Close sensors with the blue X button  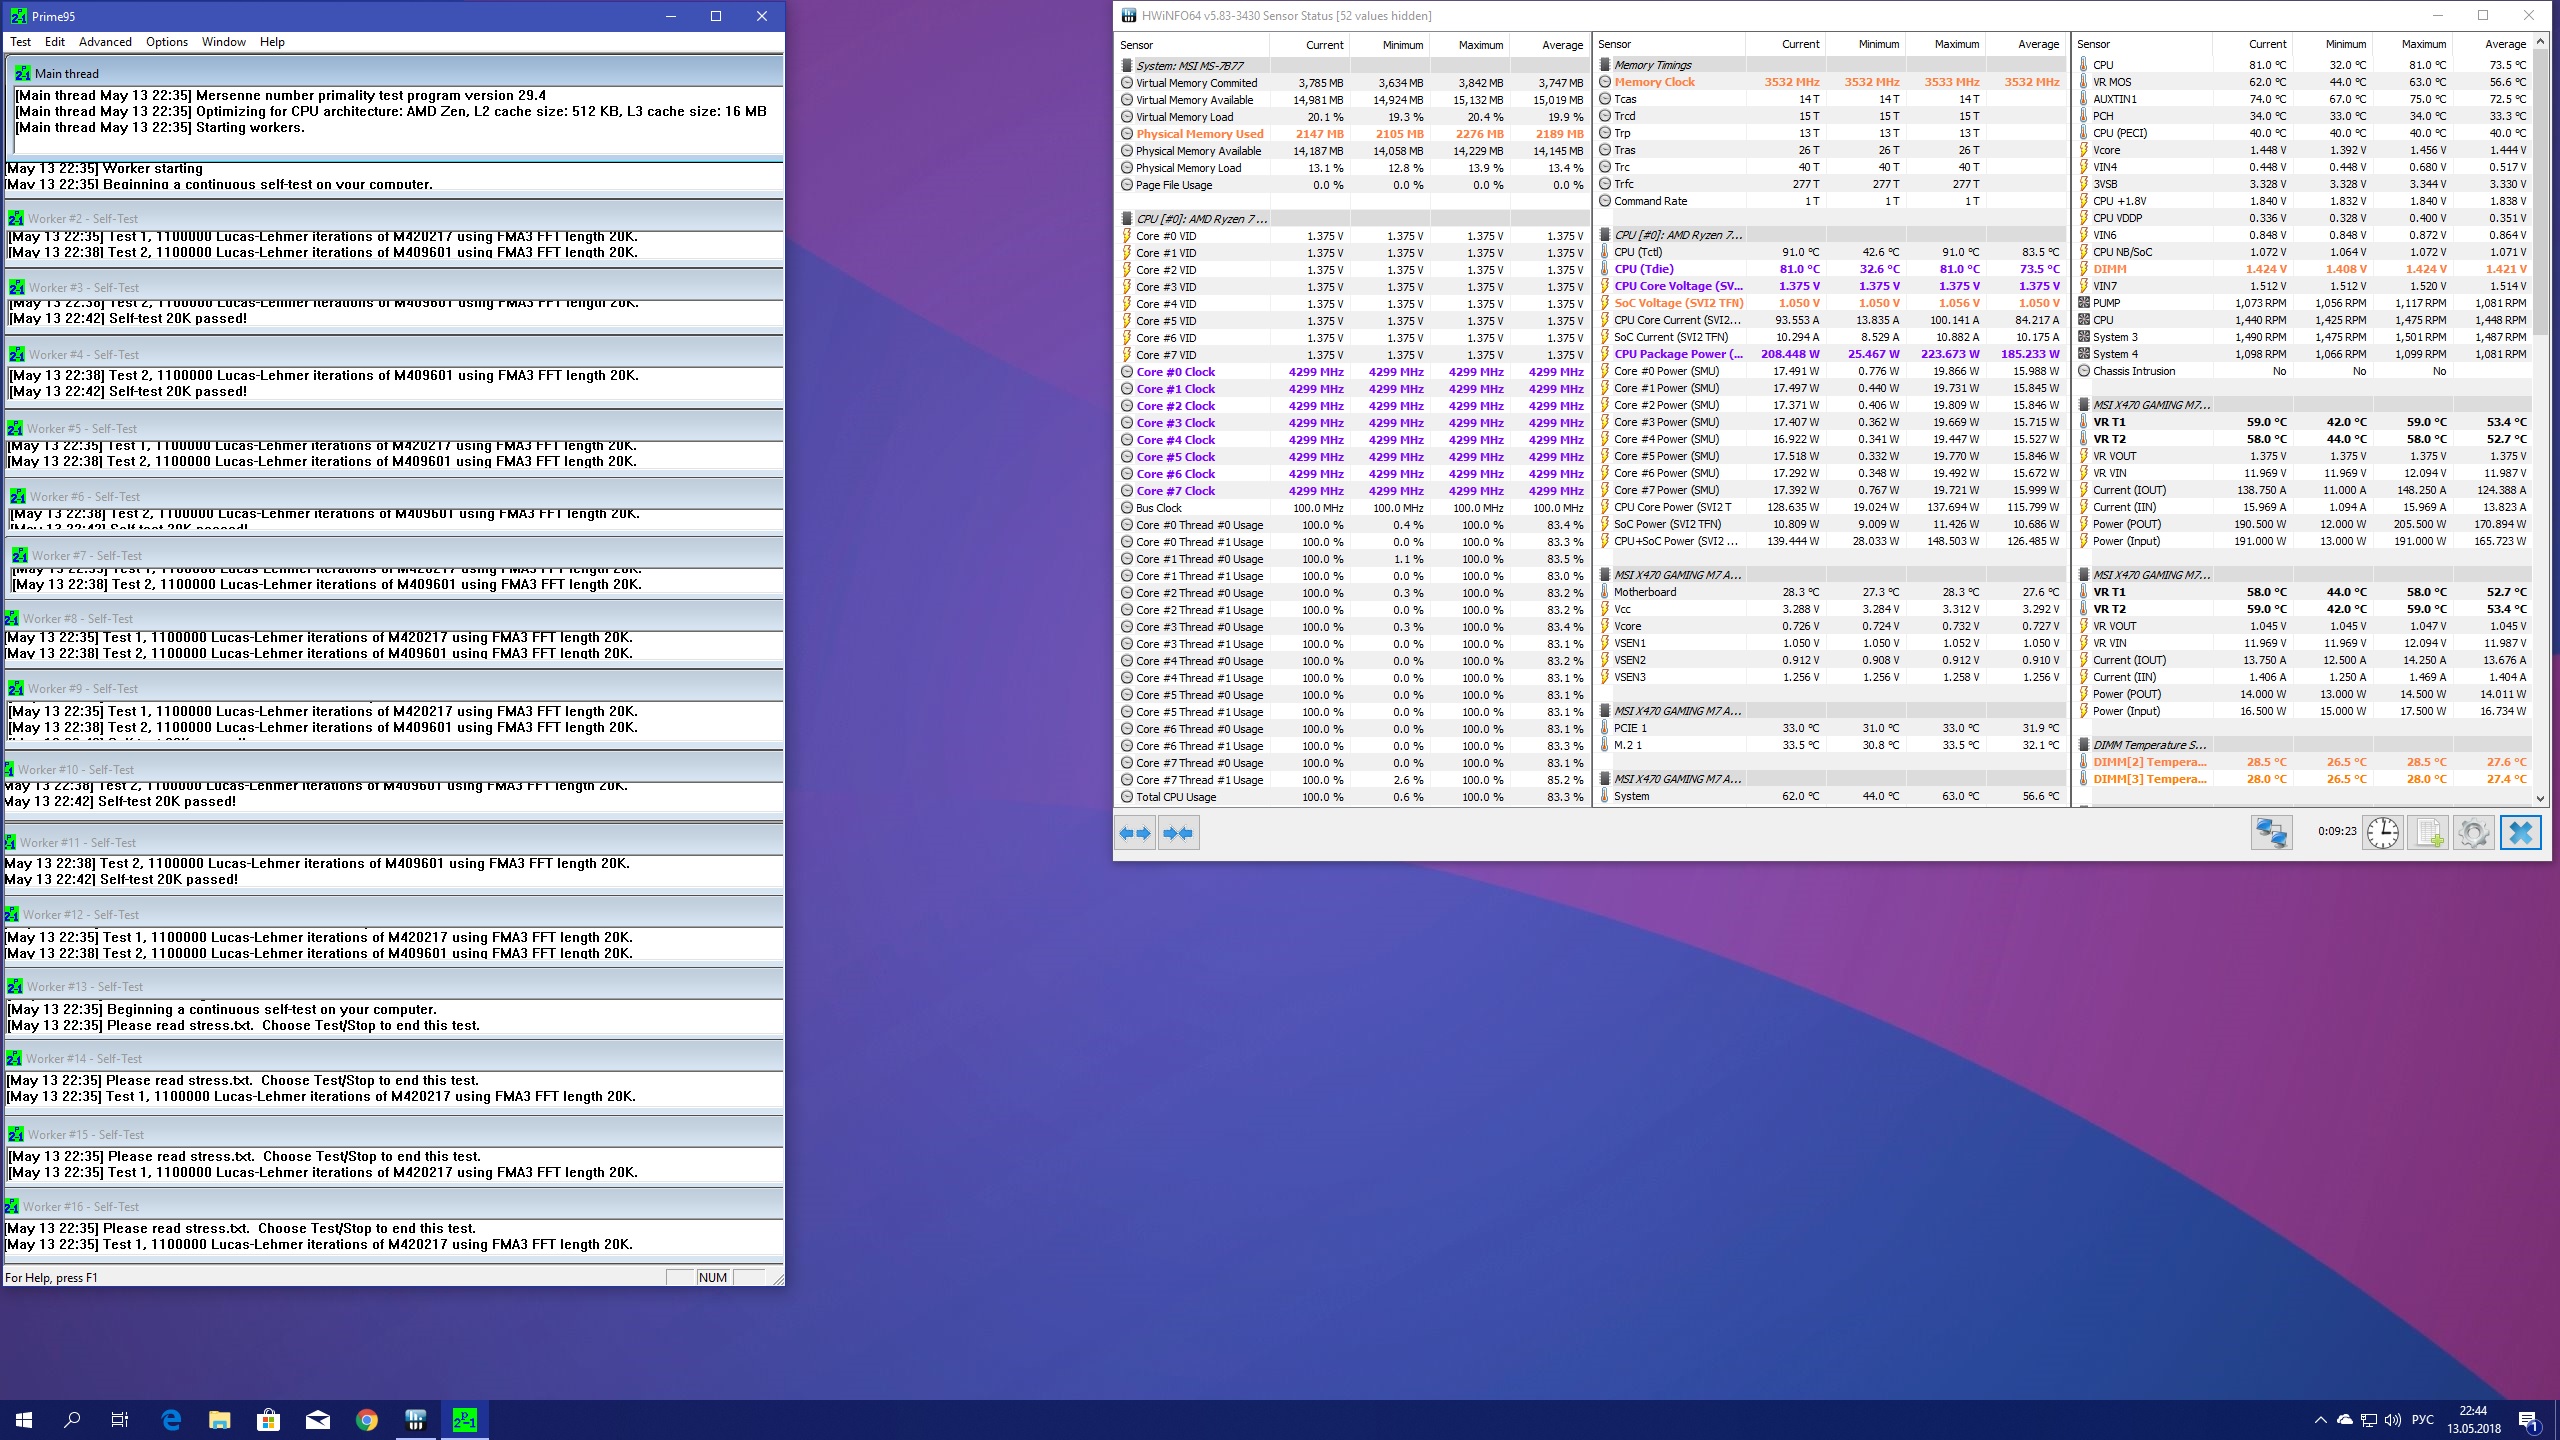(x=2520, y=833)
